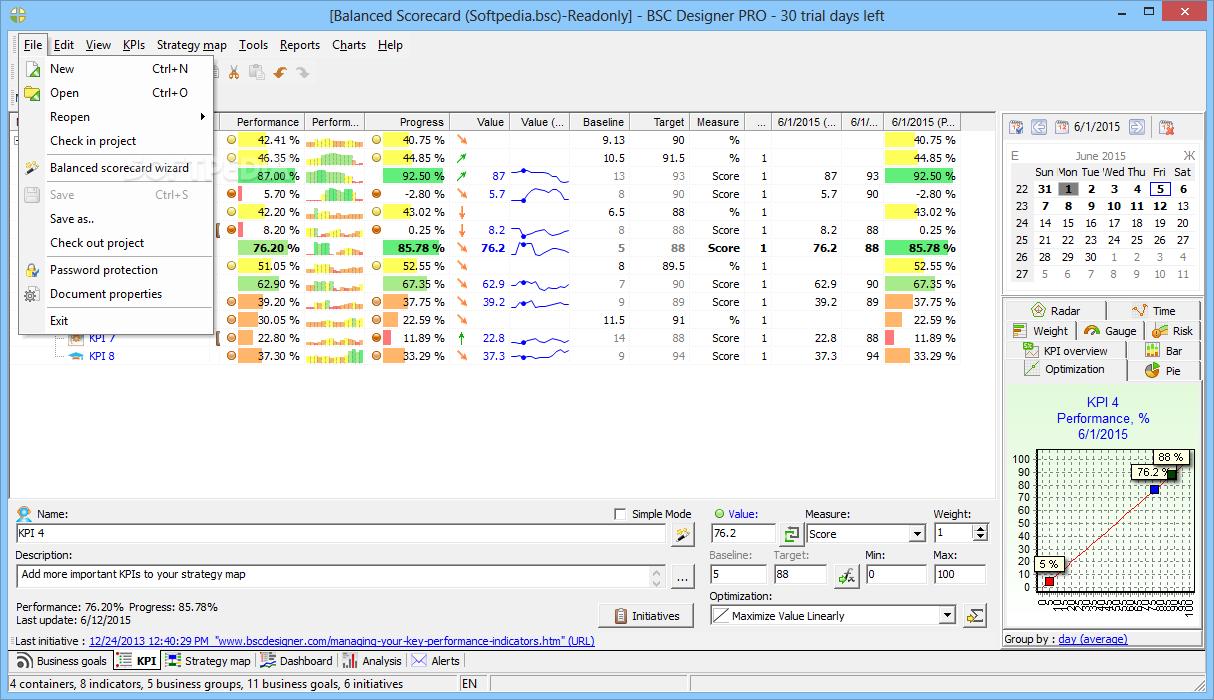Choose Check in project from menu
This screenshot has width=1214, height=700.
tap(118, 141)
